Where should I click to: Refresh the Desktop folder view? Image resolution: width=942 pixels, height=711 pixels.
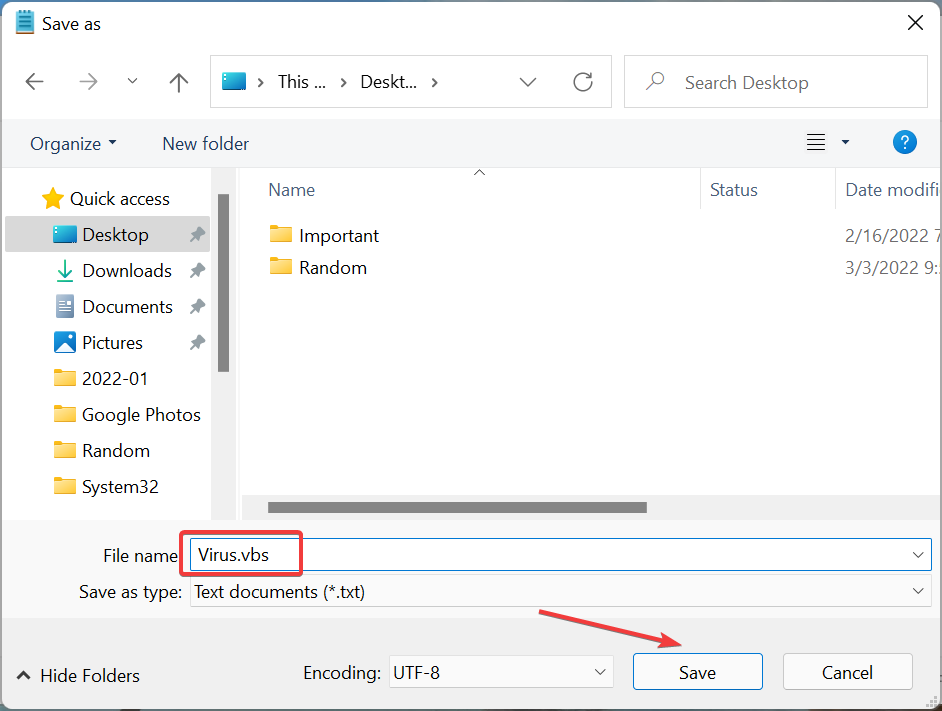[x=583, y=82]
